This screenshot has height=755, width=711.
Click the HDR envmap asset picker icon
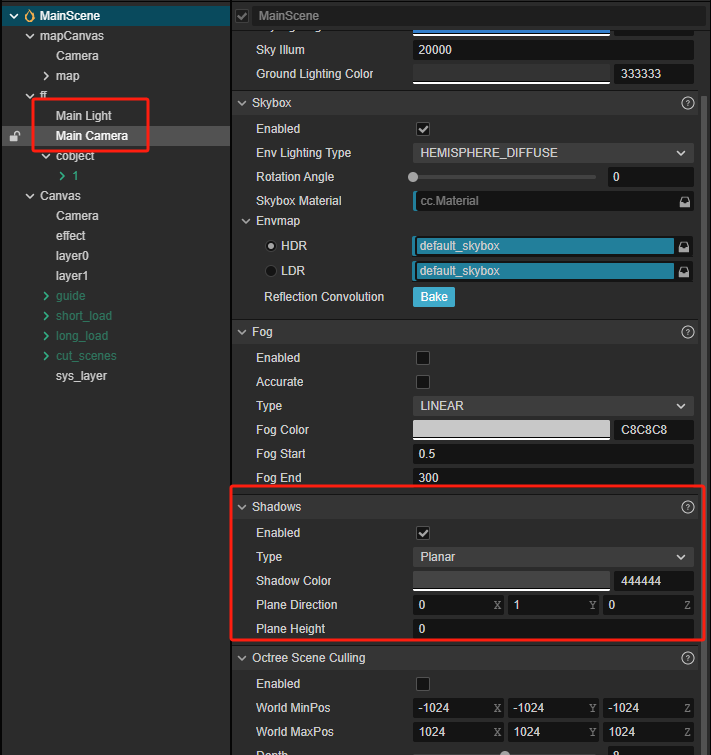tap(684, 247)
